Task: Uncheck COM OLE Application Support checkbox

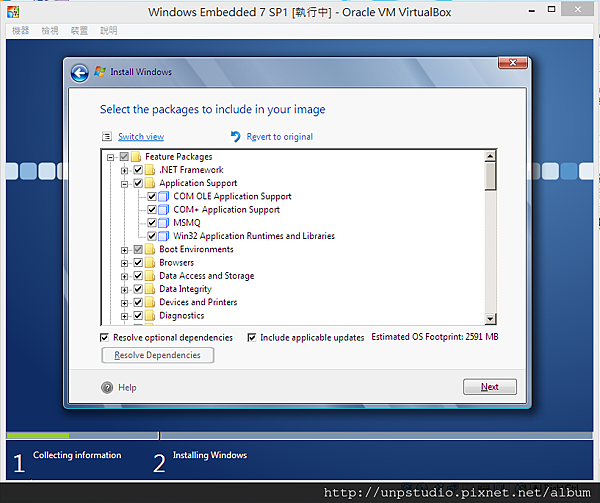Action: tap(152, 197)
